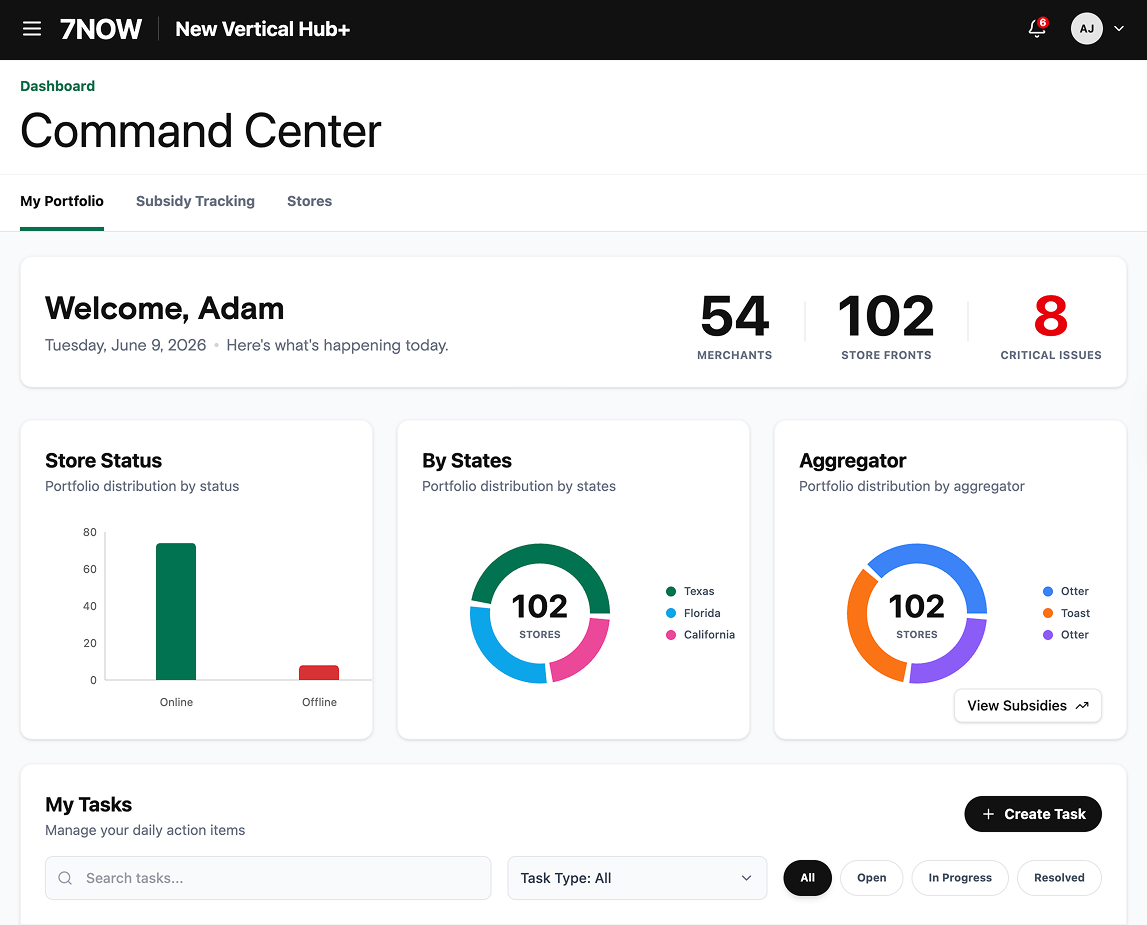Select the All filter pill
The width and height of the screenshot is (1147, 925).
(808, 877)
